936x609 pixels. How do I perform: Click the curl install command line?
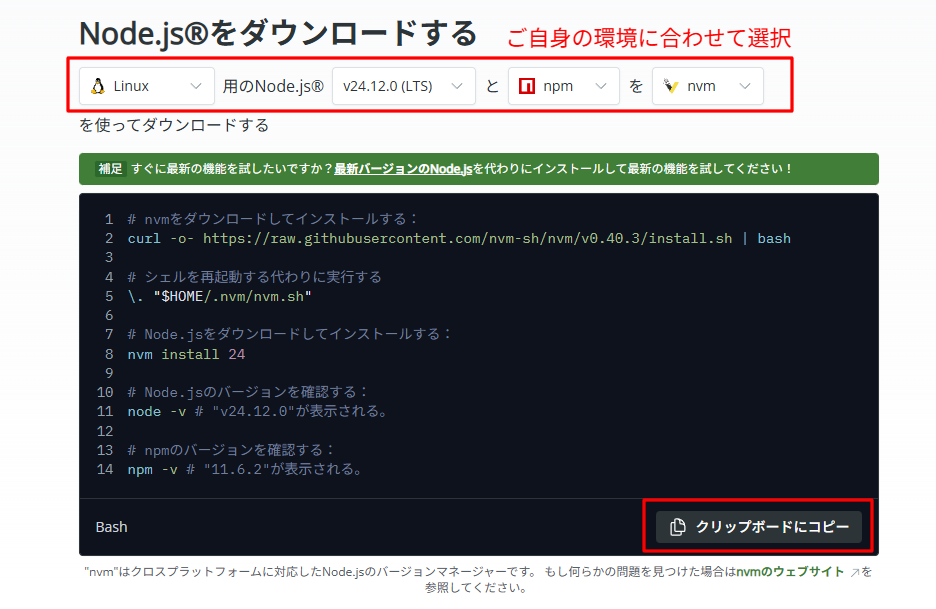coord(458,238)
